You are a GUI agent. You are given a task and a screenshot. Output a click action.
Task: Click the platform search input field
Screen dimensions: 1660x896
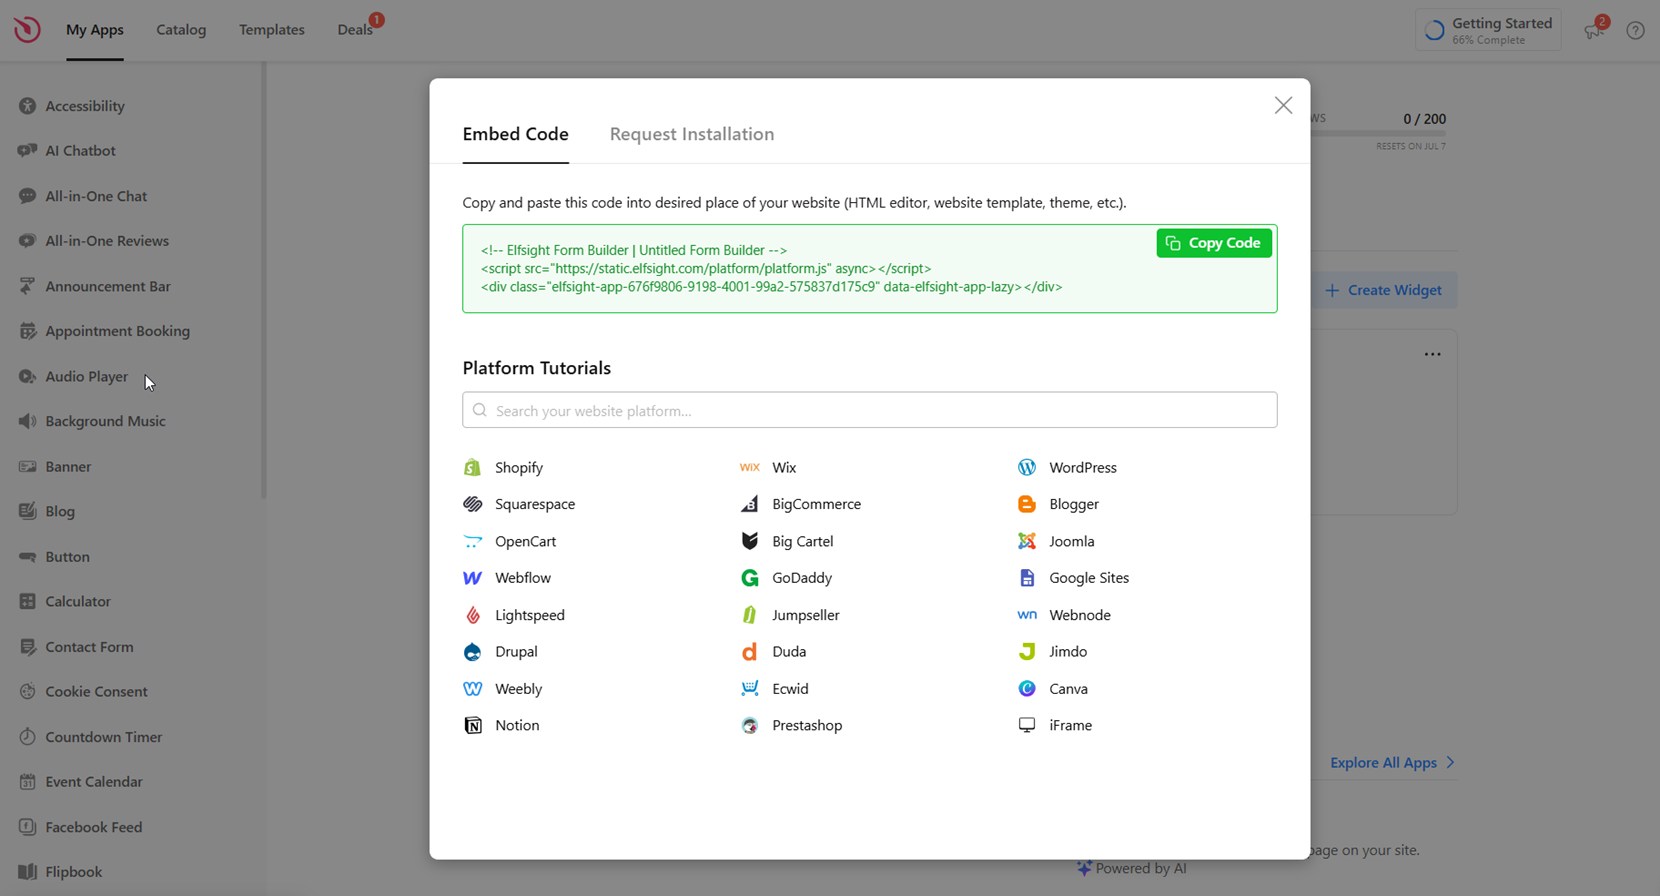pyautogui.click(x=869, y=410)
